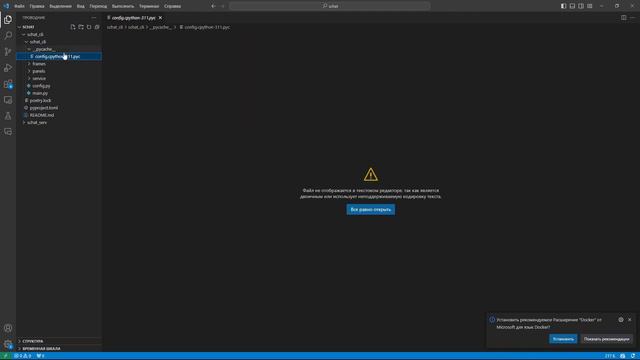Open the Extensions view

point(8,84)
